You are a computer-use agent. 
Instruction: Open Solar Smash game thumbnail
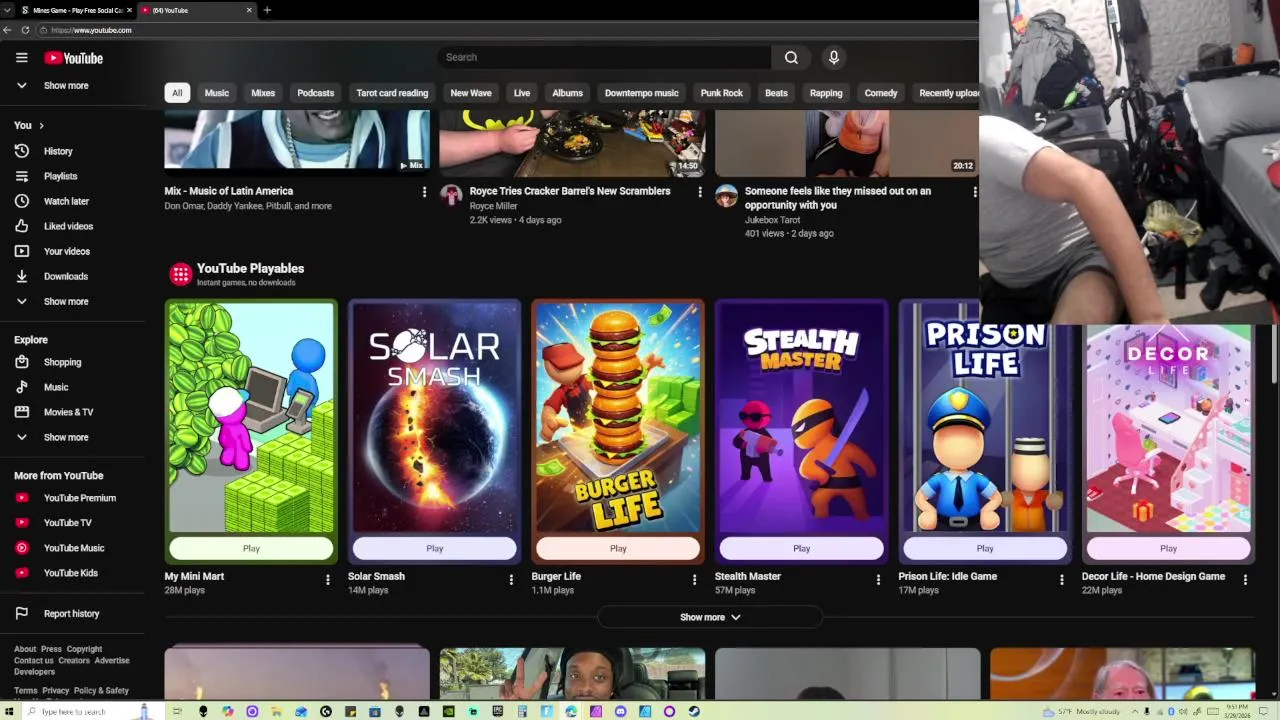435,418
